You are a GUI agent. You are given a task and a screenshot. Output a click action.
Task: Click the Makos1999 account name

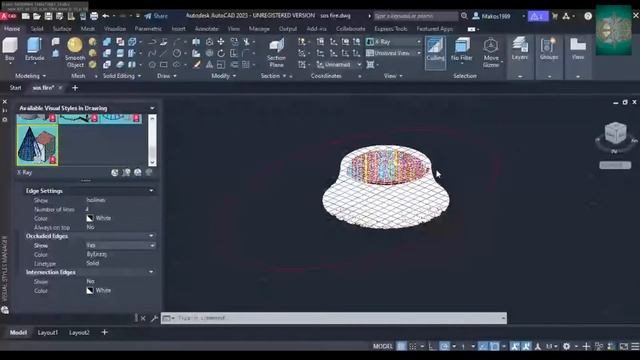tap(496, 16)
